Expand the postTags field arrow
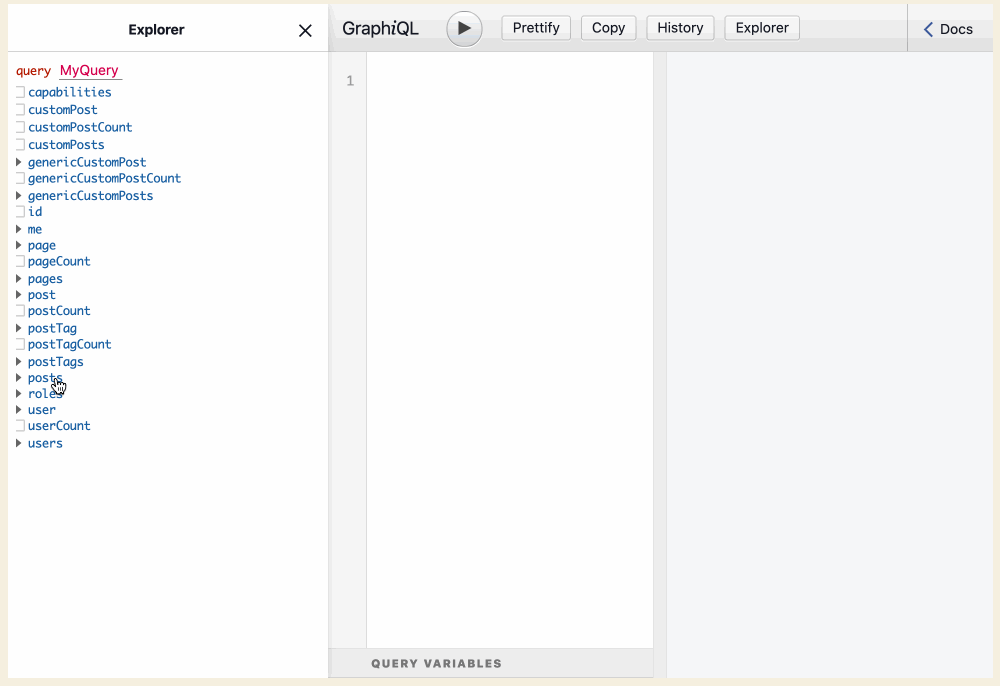The image size is (1000, 686). [18, 361]
